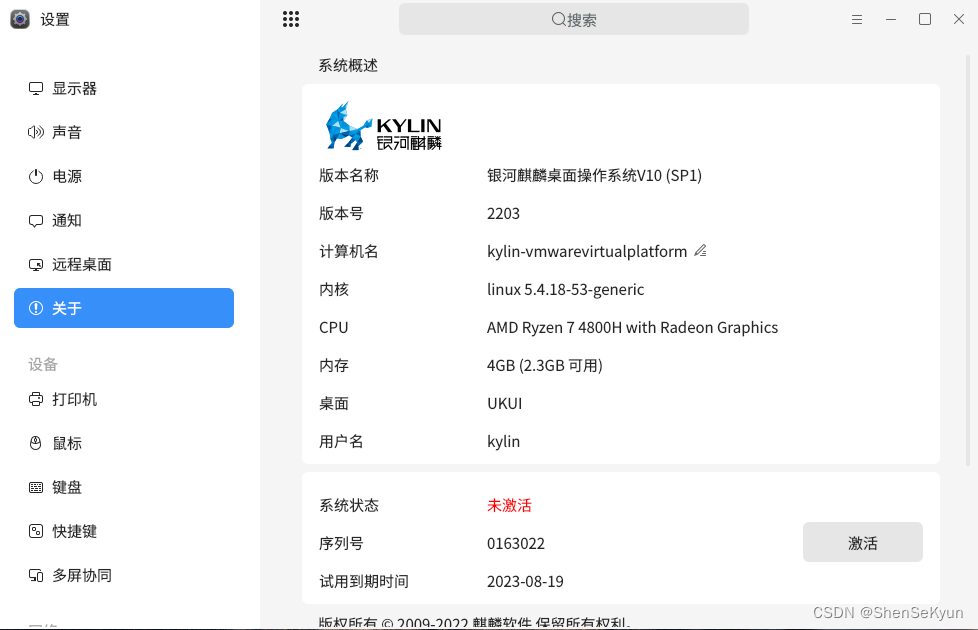978x630 pixels.
Task: Open the 通知 settings
Action: pos(123,221)
